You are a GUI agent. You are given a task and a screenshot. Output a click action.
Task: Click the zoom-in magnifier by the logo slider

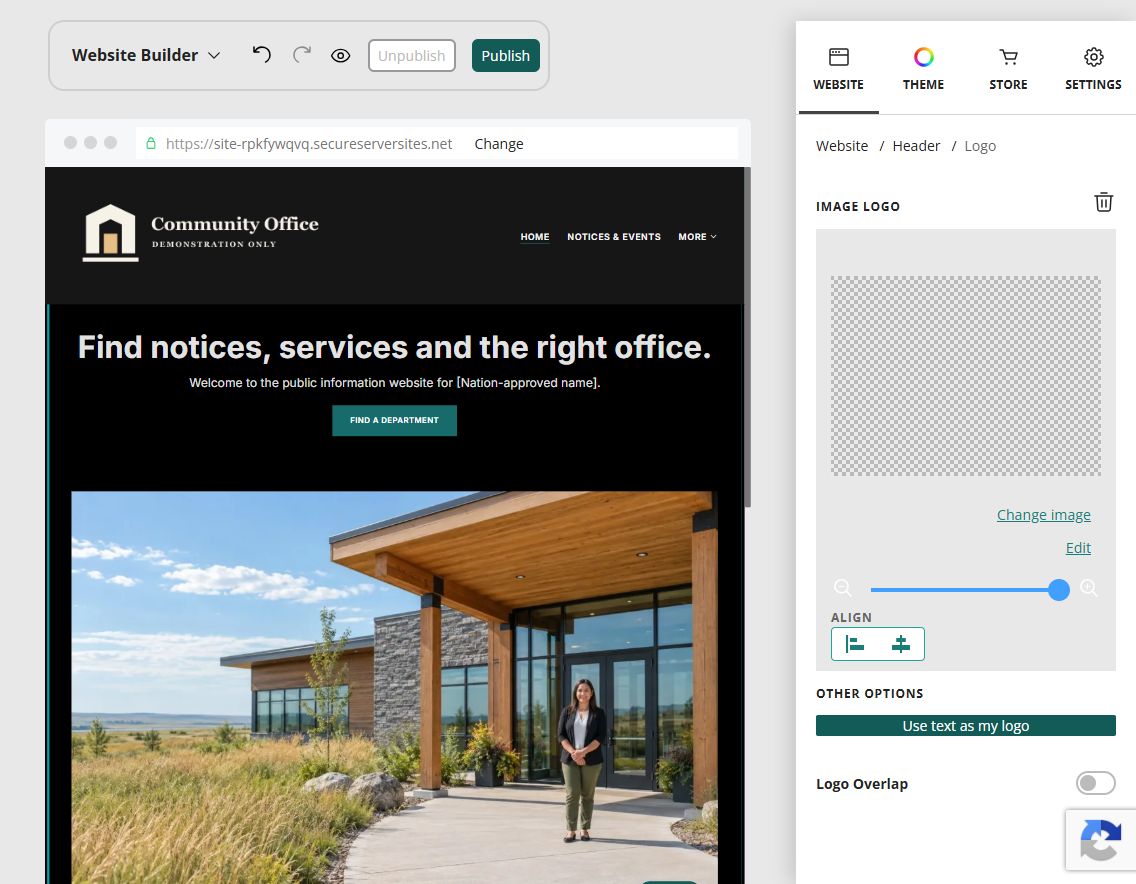pyautogui.click(x=1088, y=588)
